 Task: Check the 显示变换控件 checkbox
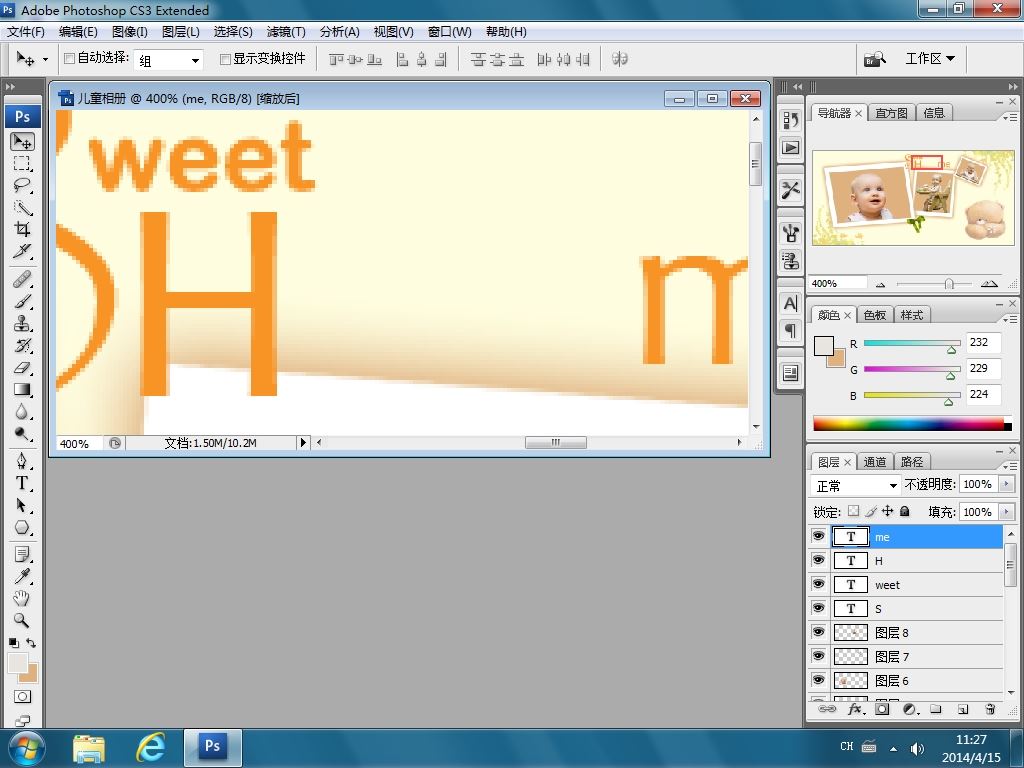pos(225,59)
